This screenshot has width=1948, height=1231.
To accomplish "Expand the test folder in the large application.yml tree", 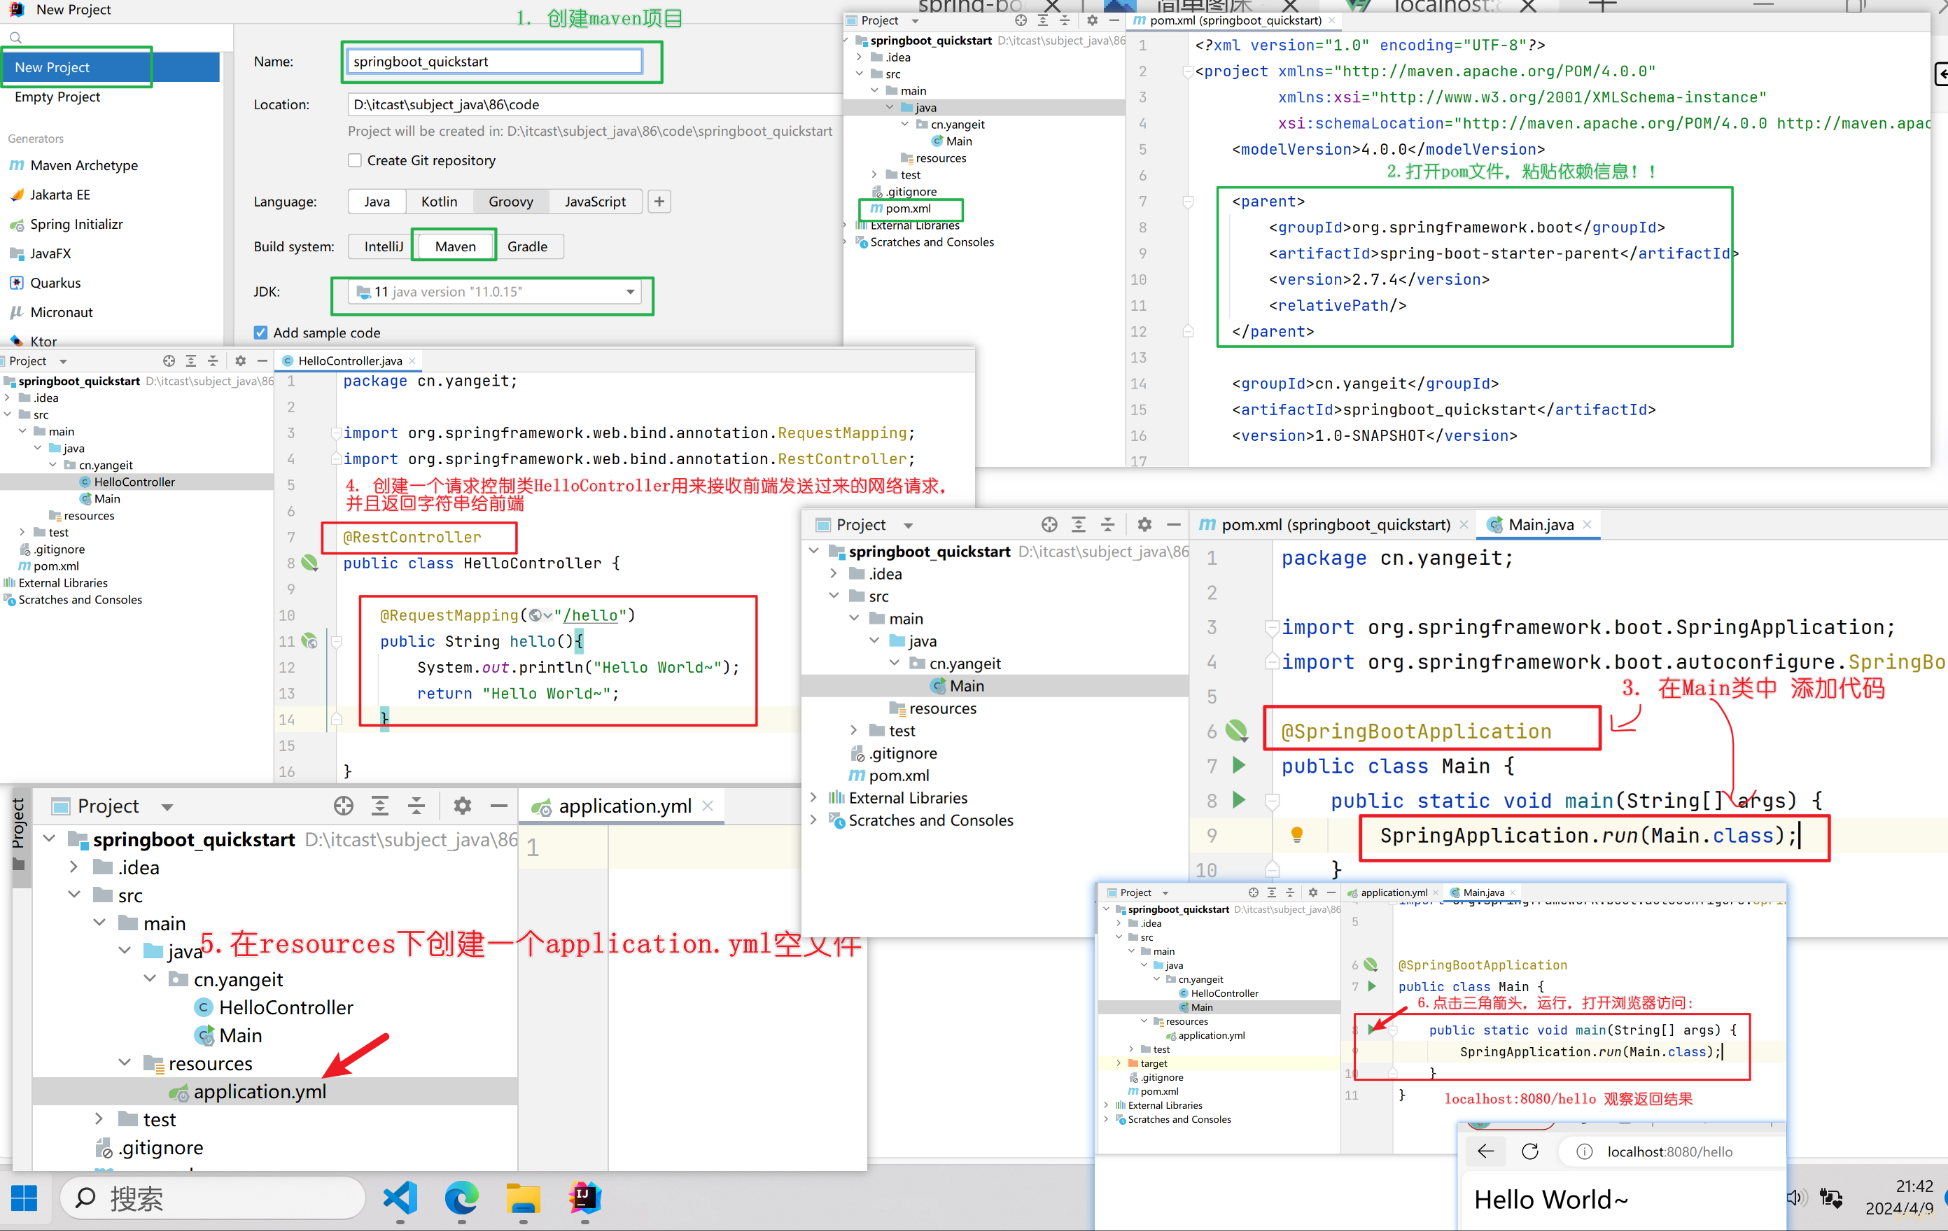I will tap(99, 1119).
